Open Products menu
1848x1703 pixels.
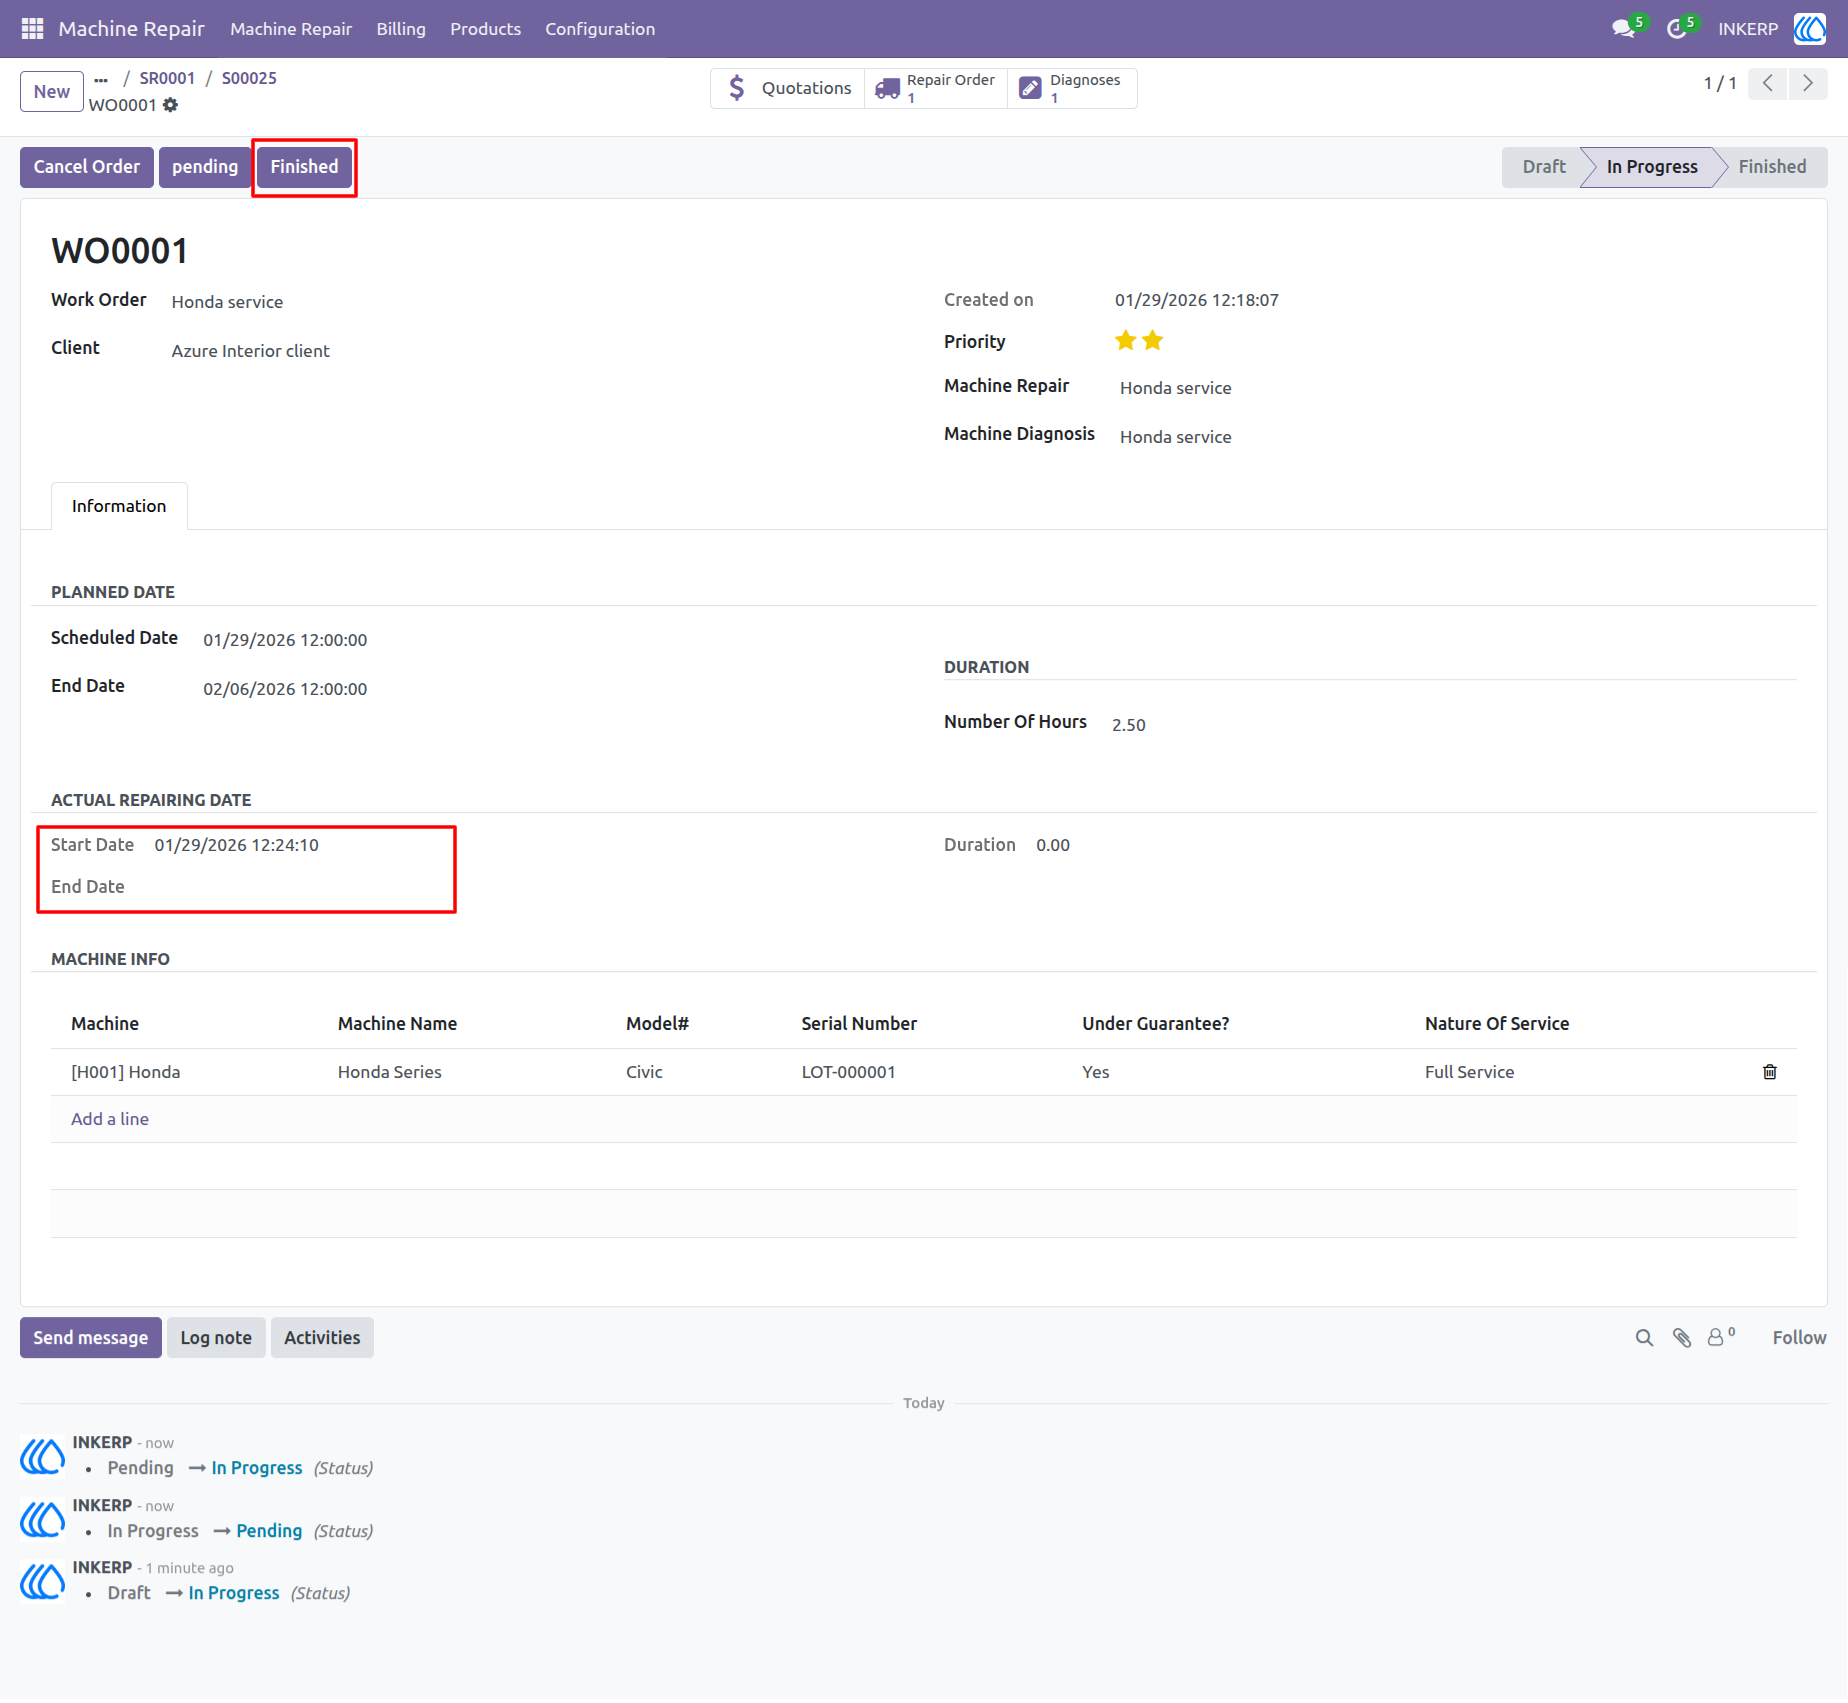tap(485, 29)
